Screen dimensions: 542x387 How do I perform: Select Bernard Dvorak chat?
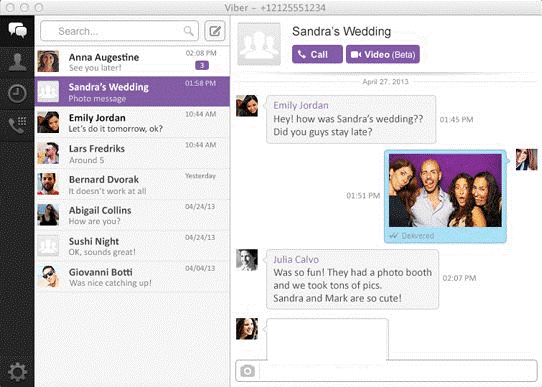(132, 184)
